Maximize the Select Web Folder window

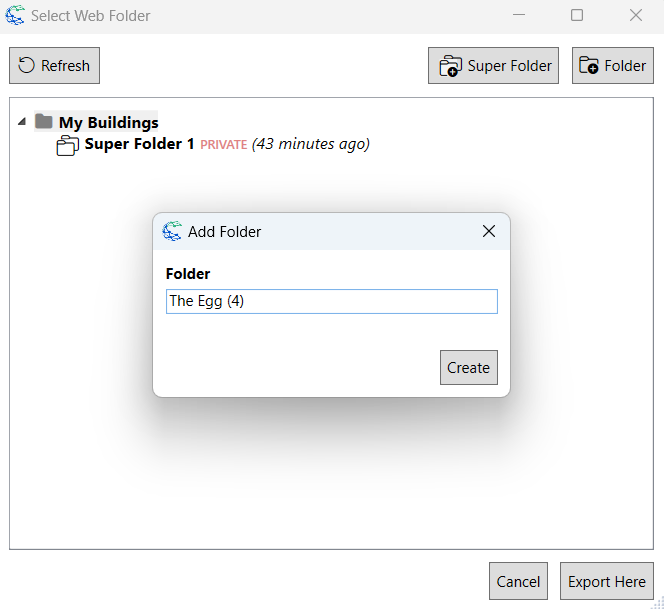pos(577,15)
